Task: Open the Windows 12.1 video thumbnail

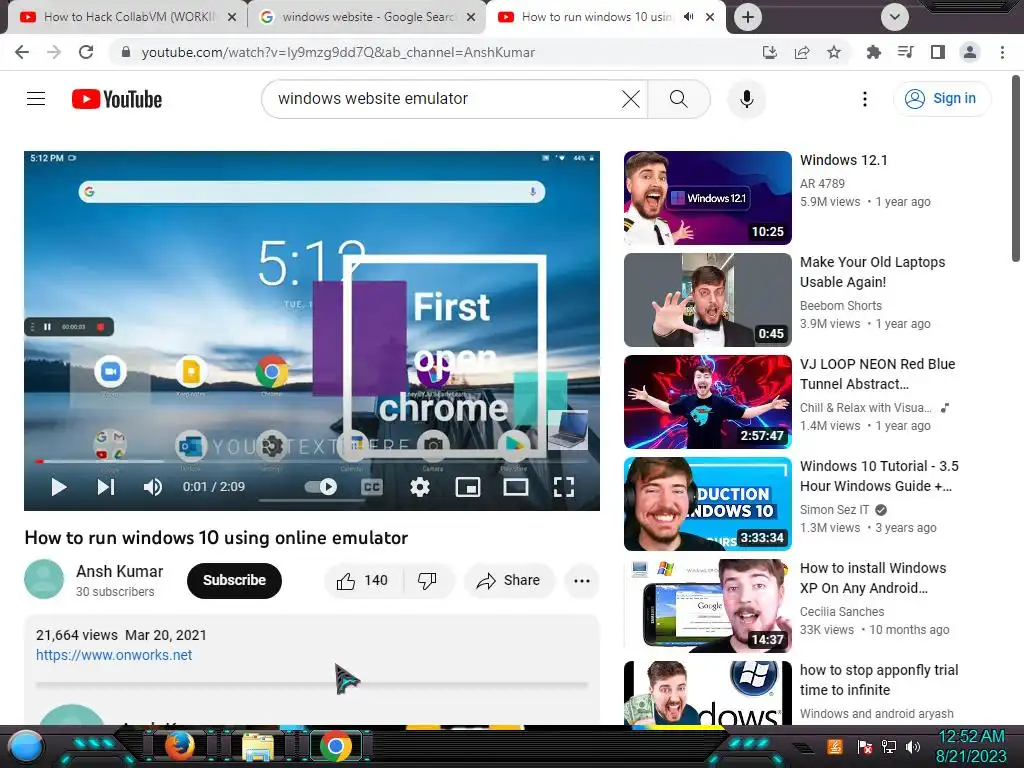Action: click(707, 198)
